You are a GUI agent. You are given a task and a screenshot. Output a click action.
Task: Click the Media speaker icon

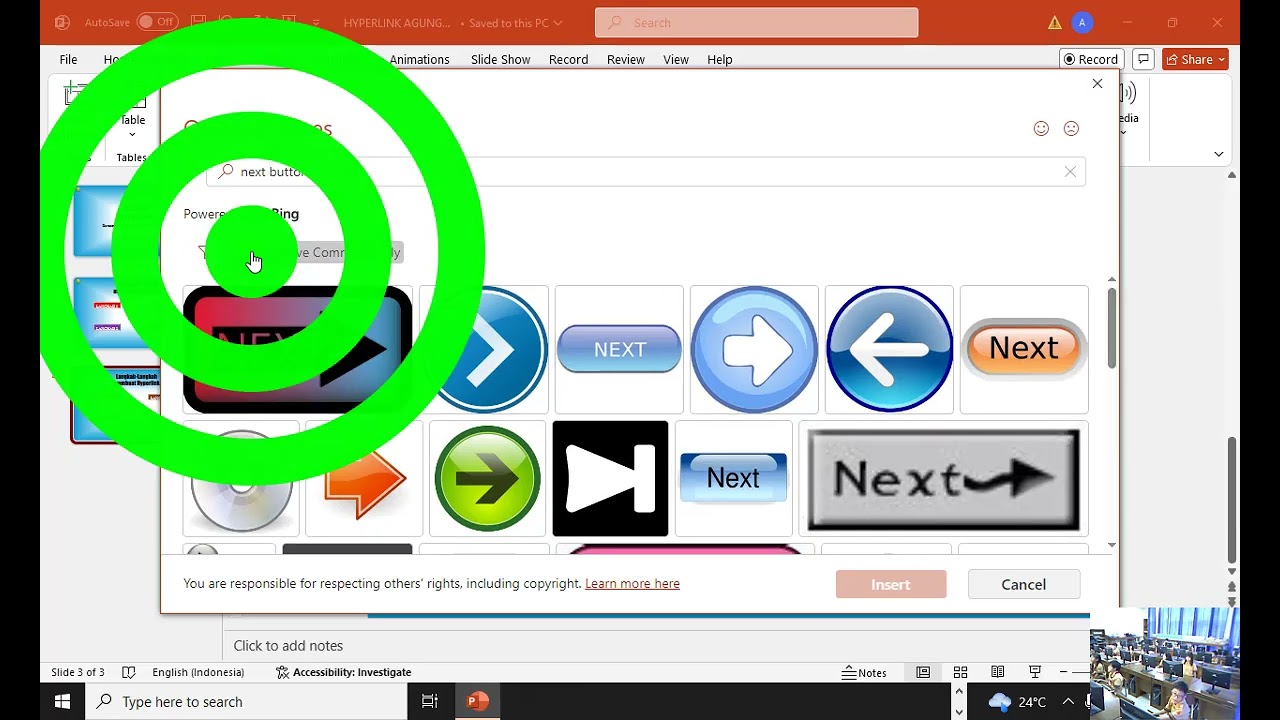(x=1128, y=94)
